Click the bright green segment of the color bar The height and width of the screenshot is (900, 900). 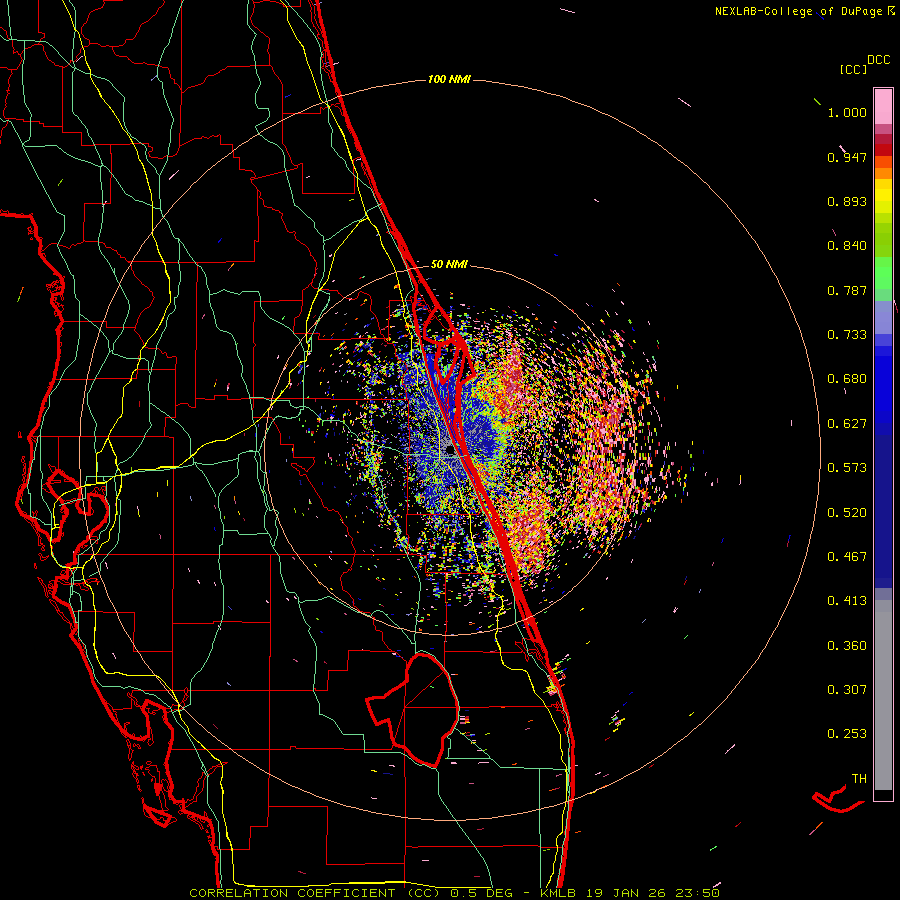[x=883, y=273]
